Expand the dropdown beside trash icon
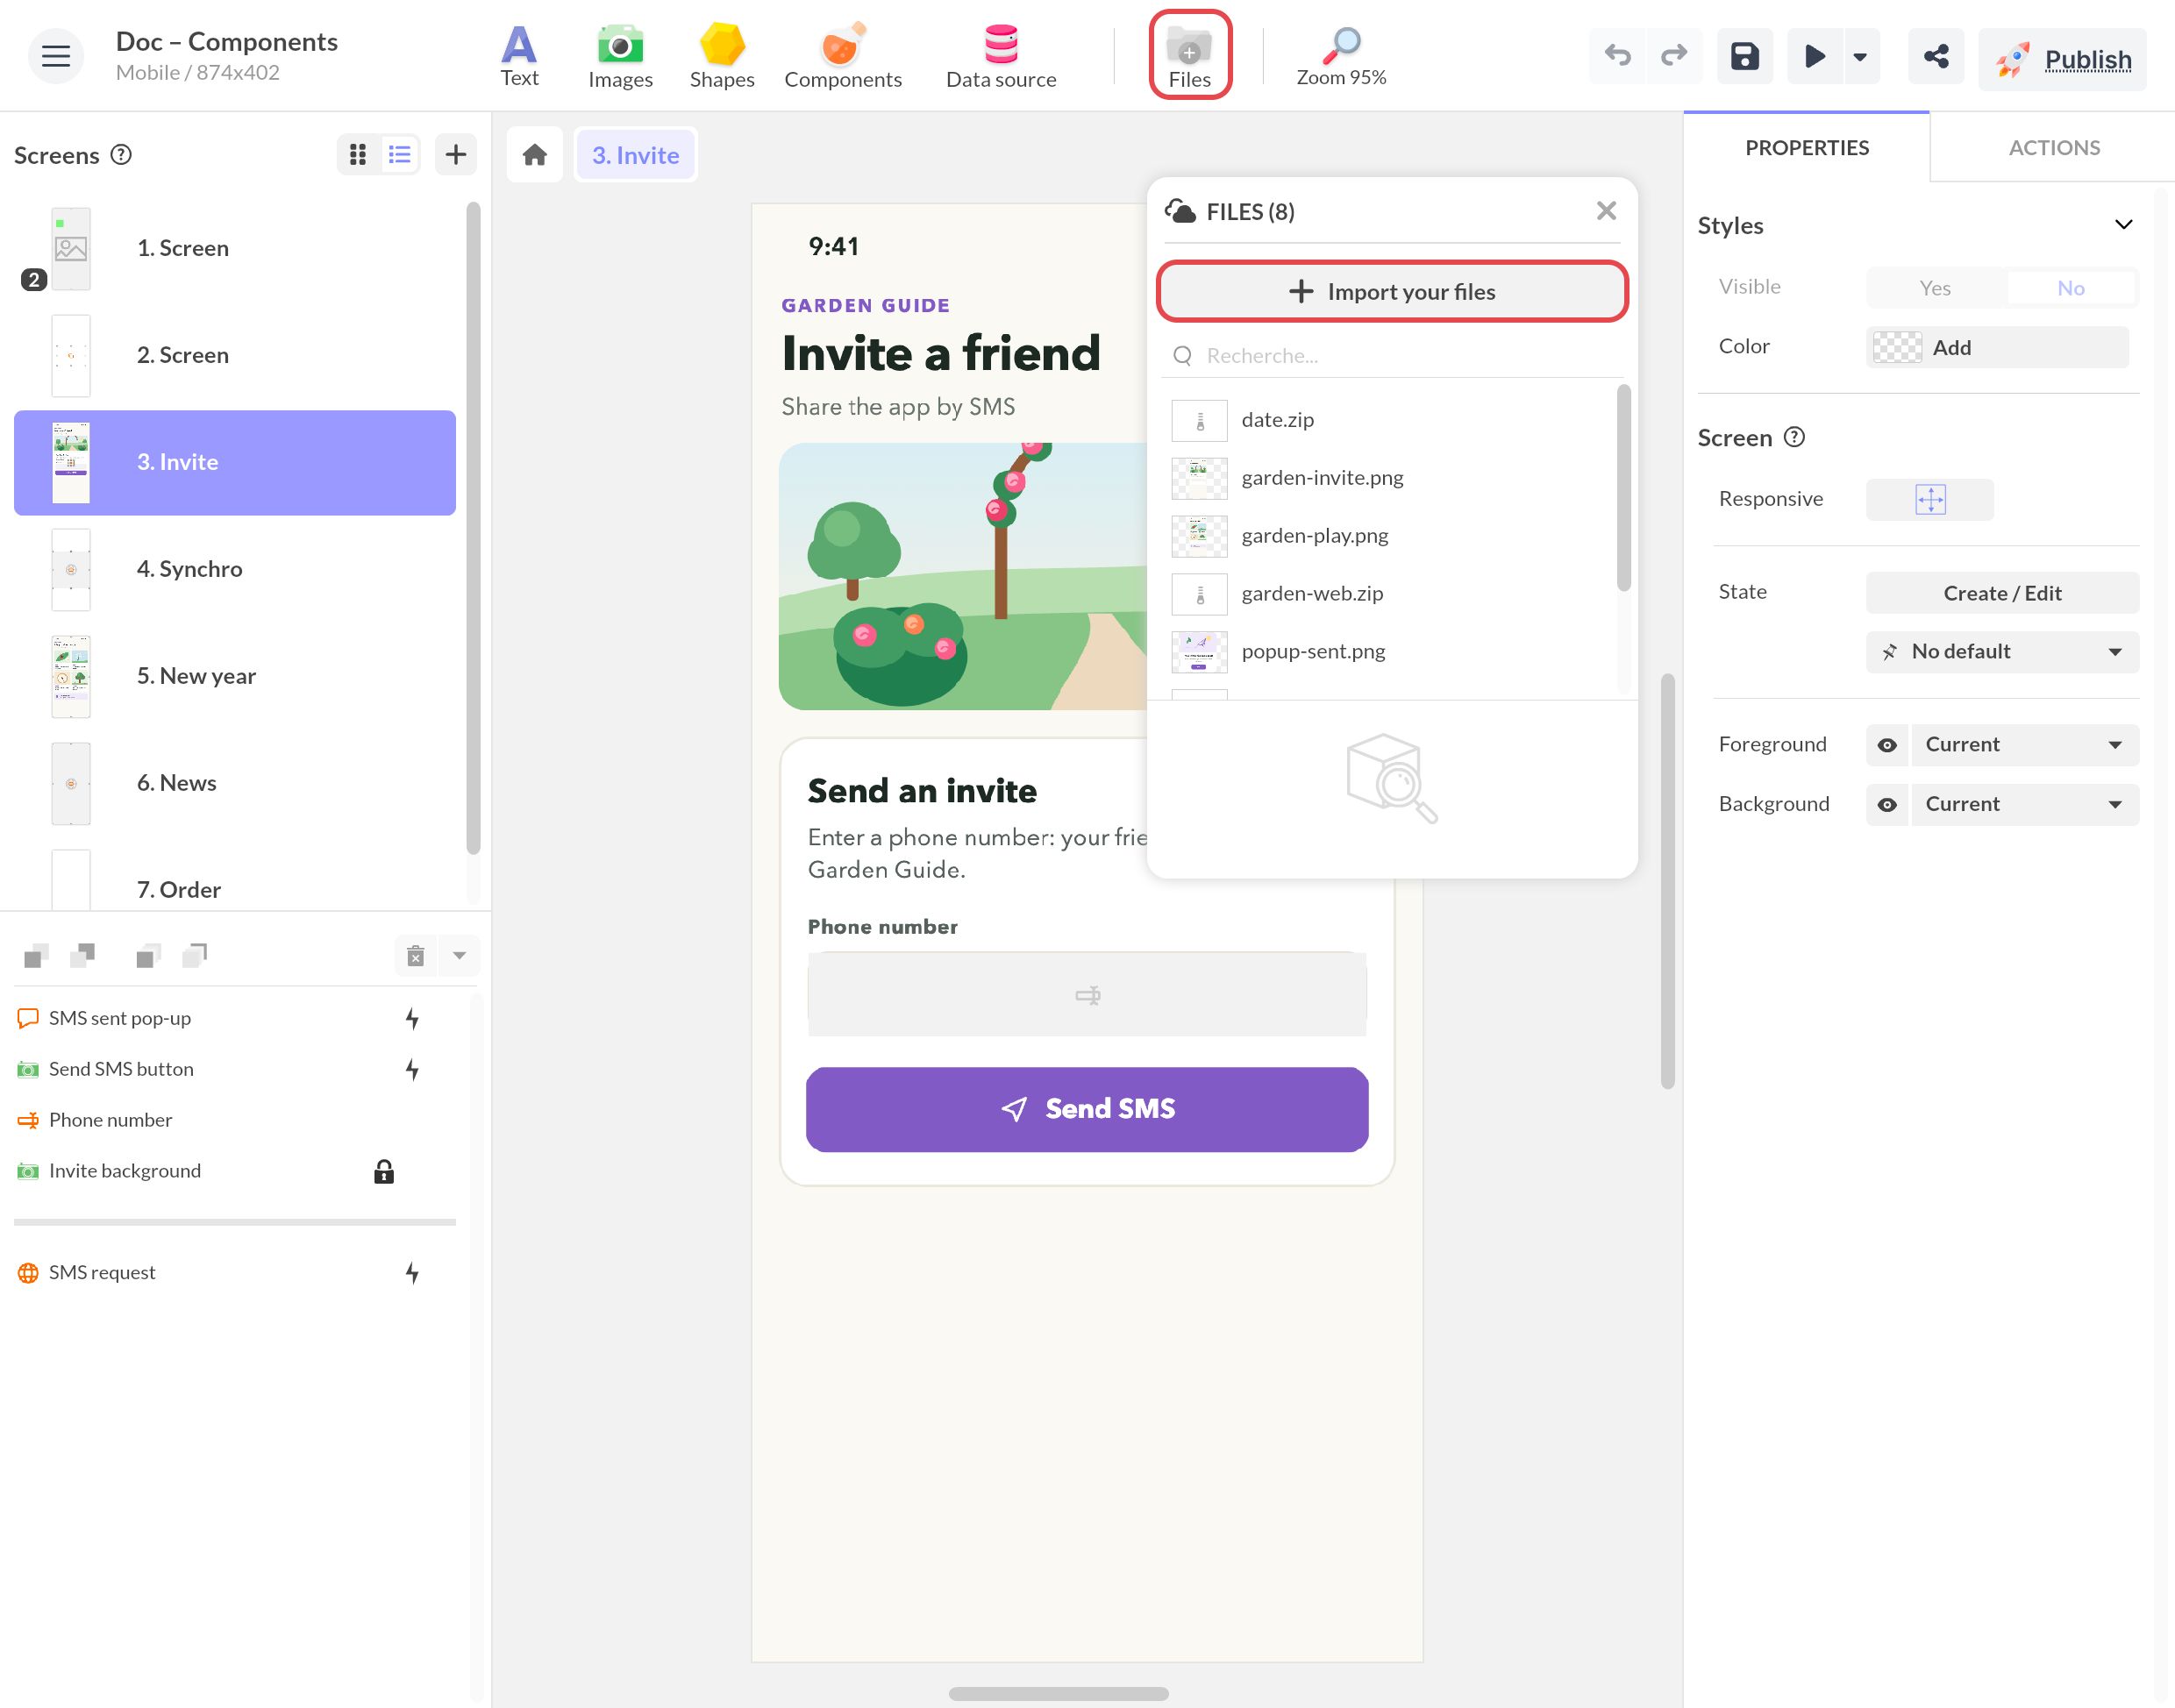Image resolution: width=2175 pixels, height=1708 pixels. [460, 955]
